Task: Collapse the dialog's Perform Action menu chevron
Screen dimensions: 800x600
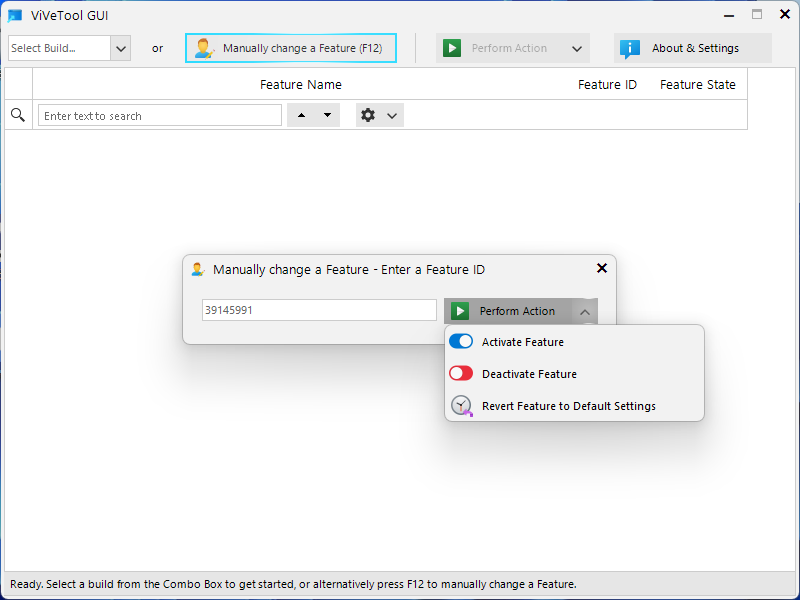Action: coord(585,312)
